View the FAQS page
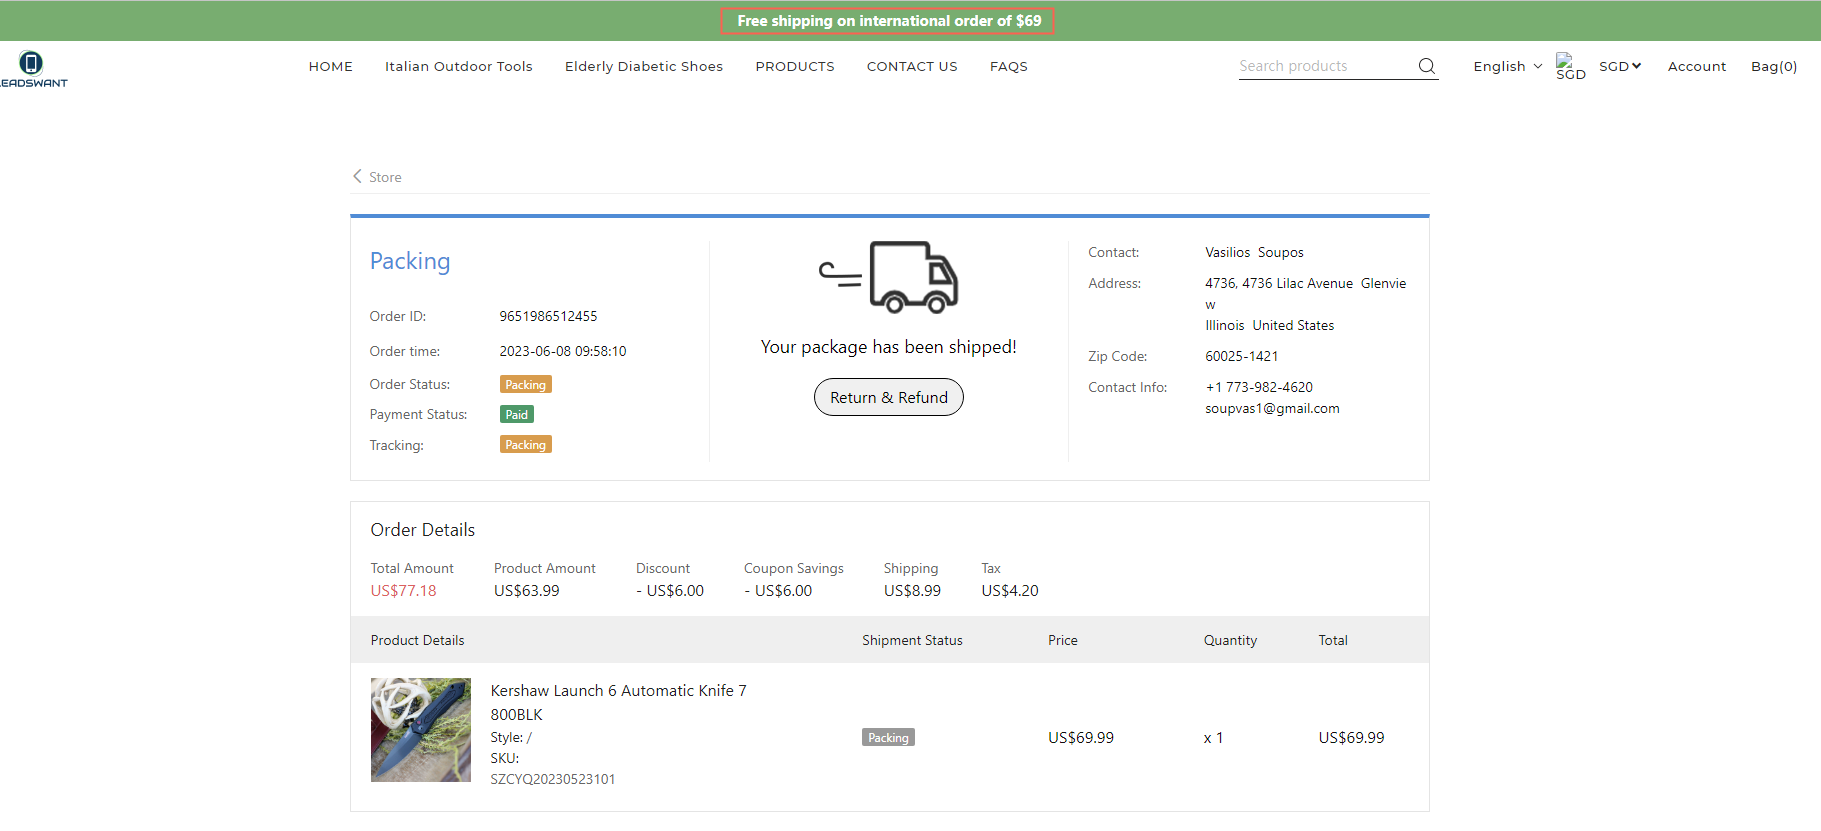Screen dimensions: 1821x831 tap(1008, 66)
